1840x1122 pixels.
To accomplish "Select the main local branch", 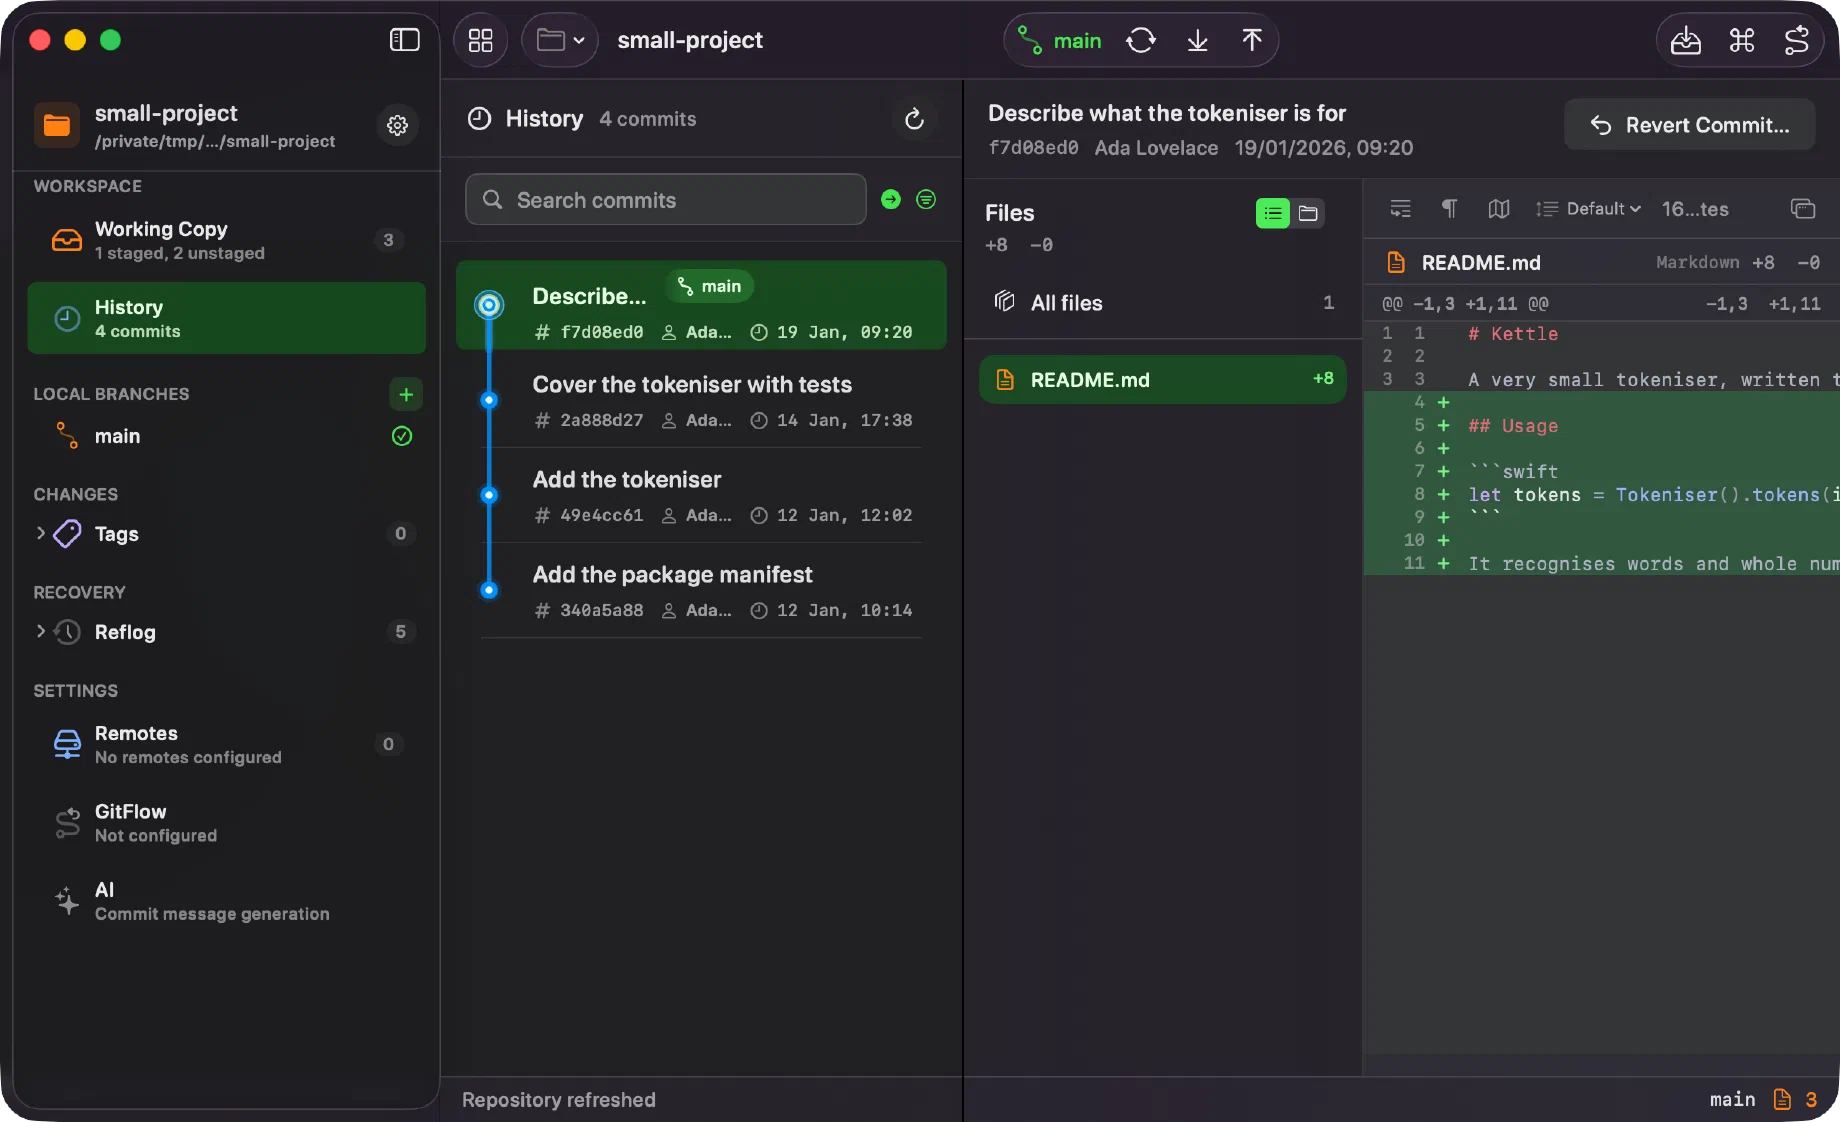I will (x=227, y=436).
